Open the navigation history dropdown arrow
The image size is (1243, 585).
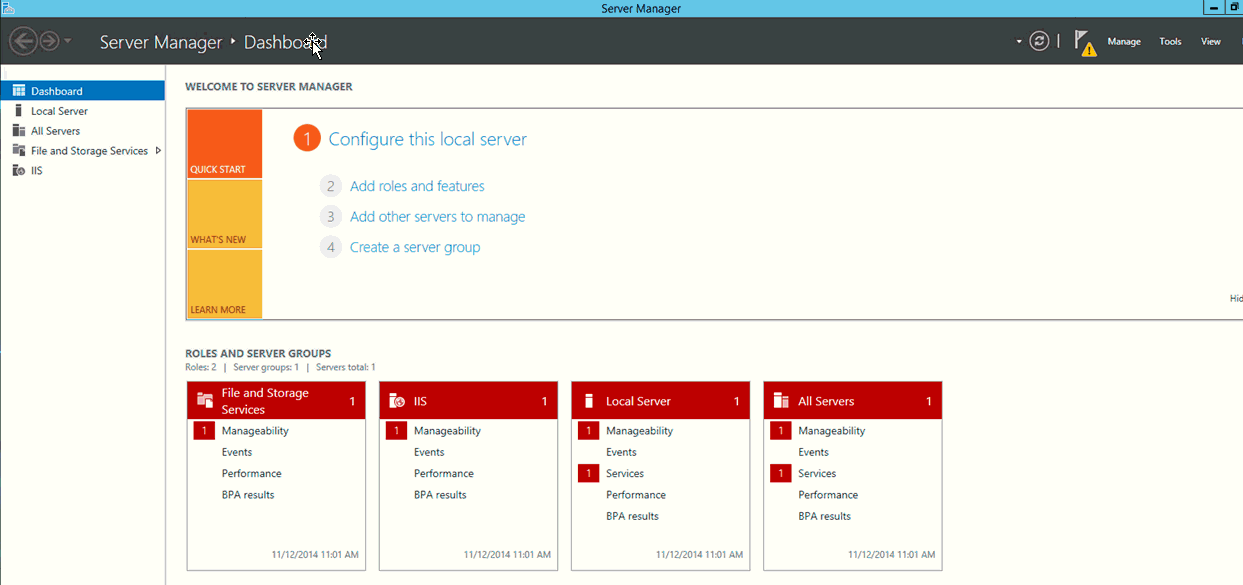(x=67, y=41)
